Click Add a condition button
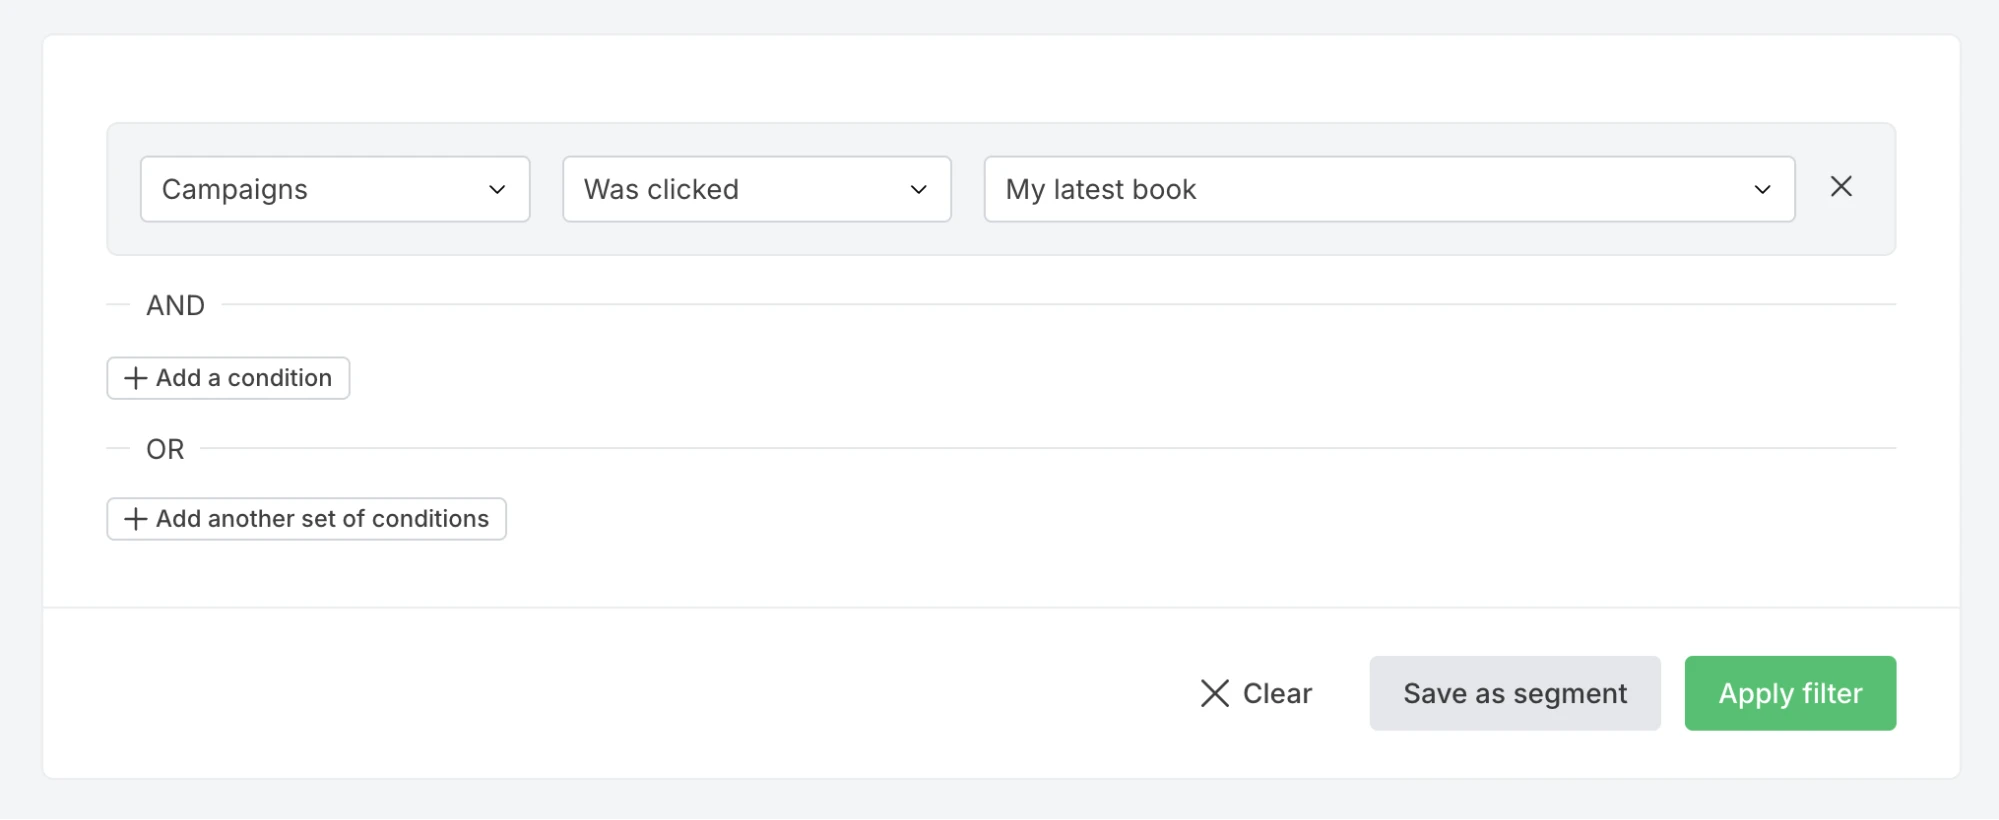 [228, 378]
